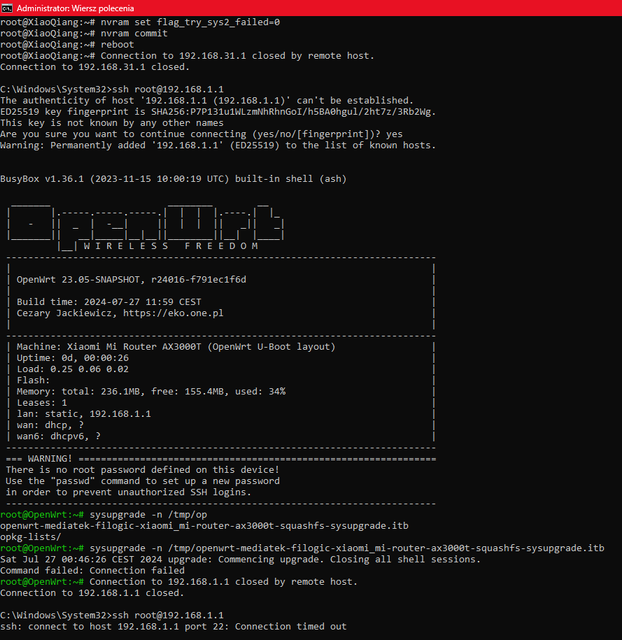
Task: Click 'Connection to 192.168.31.1 closed.' line
Action: click(95, 67)
